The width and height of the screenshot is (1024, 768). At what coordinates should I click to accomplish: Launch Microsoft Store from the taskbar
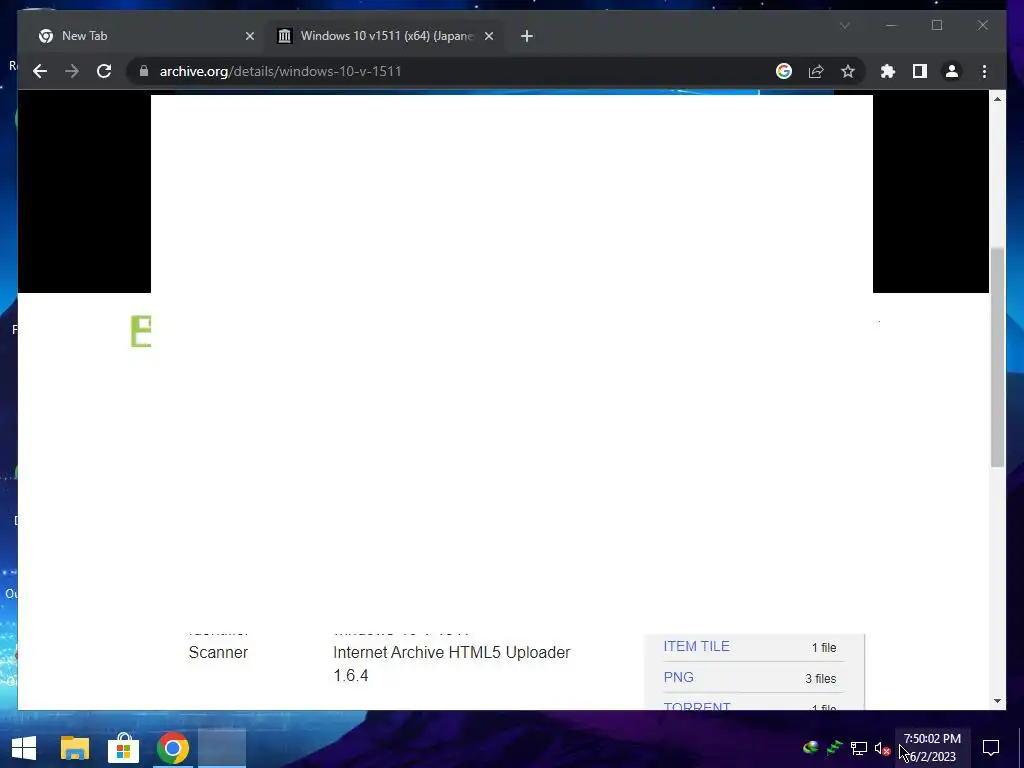point(123,748)
